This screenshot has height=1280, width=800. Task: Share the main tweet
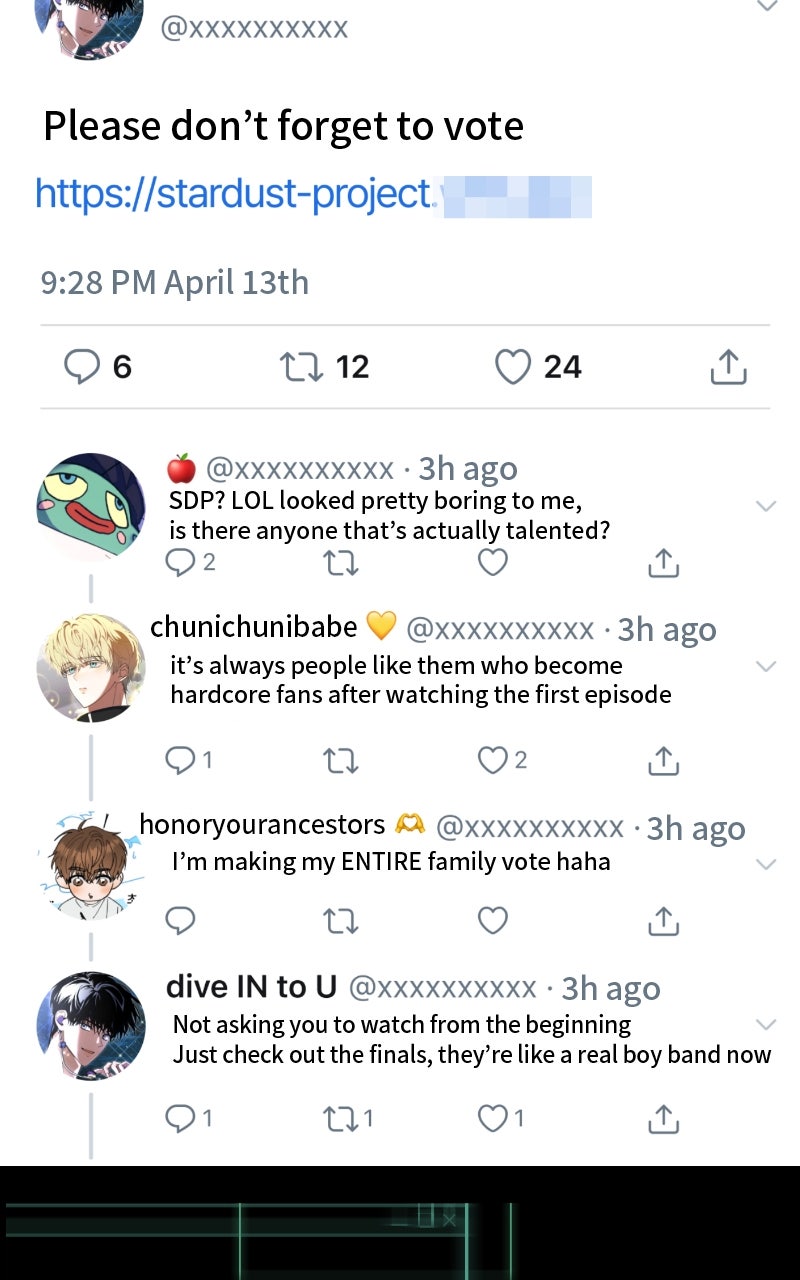coord(728,368)
